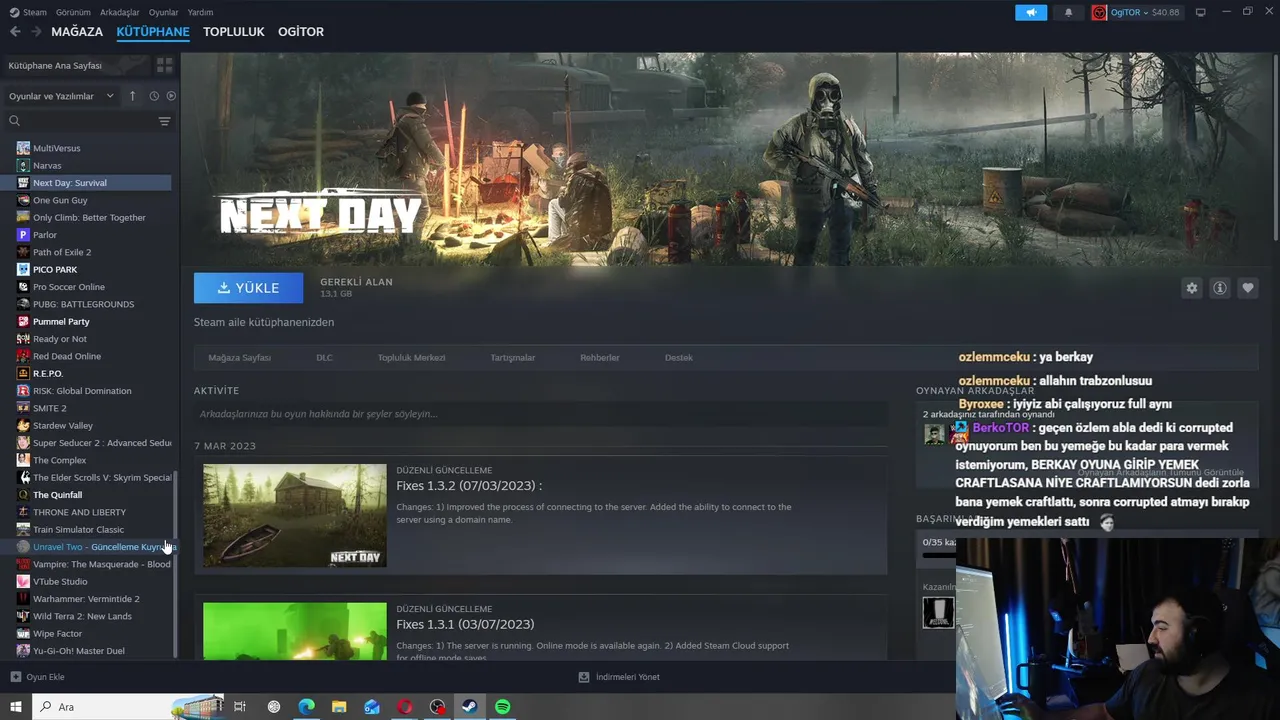The image size is (1280, 720).
Task: Click Steam icon in taskbar
Action: click(x=470, y=707)
